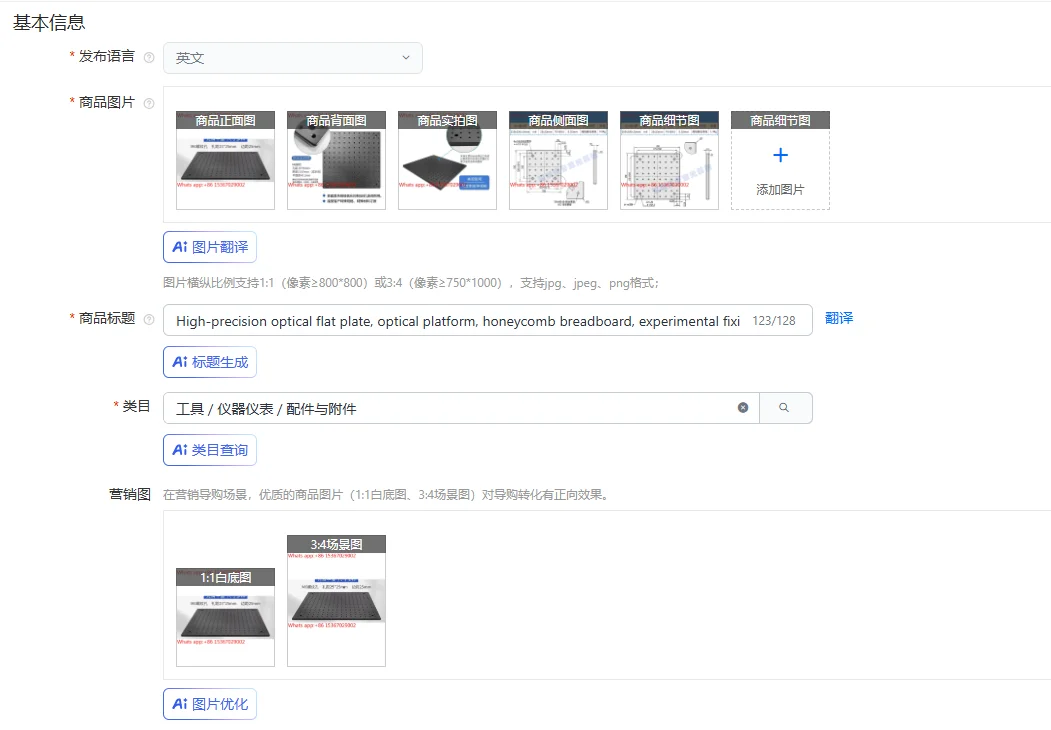Select the 商品侧面图 thumbnail
This screenshot has width=1051, height=730.
558,160
